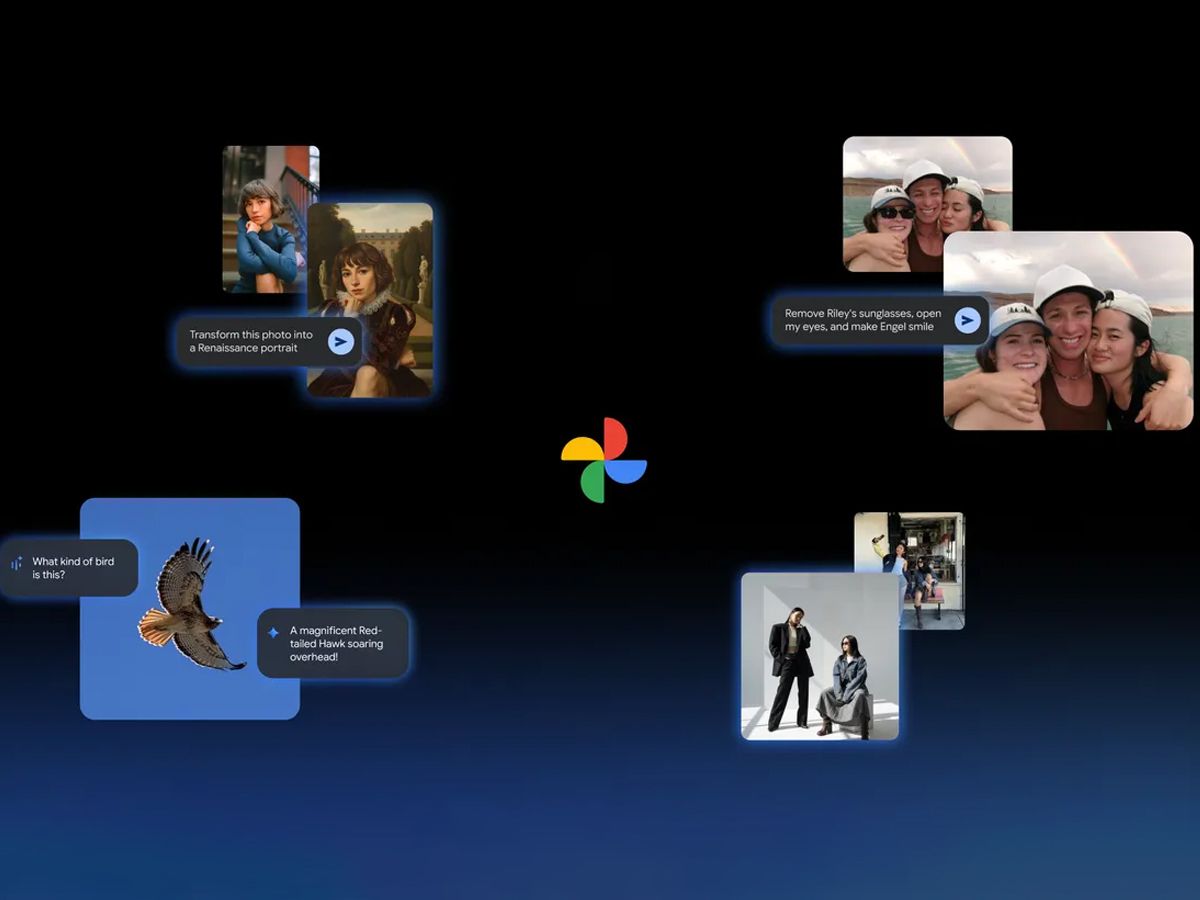Select the original selfie with sunglasses
Screen dimensions: 1200x900
point(925,200)
